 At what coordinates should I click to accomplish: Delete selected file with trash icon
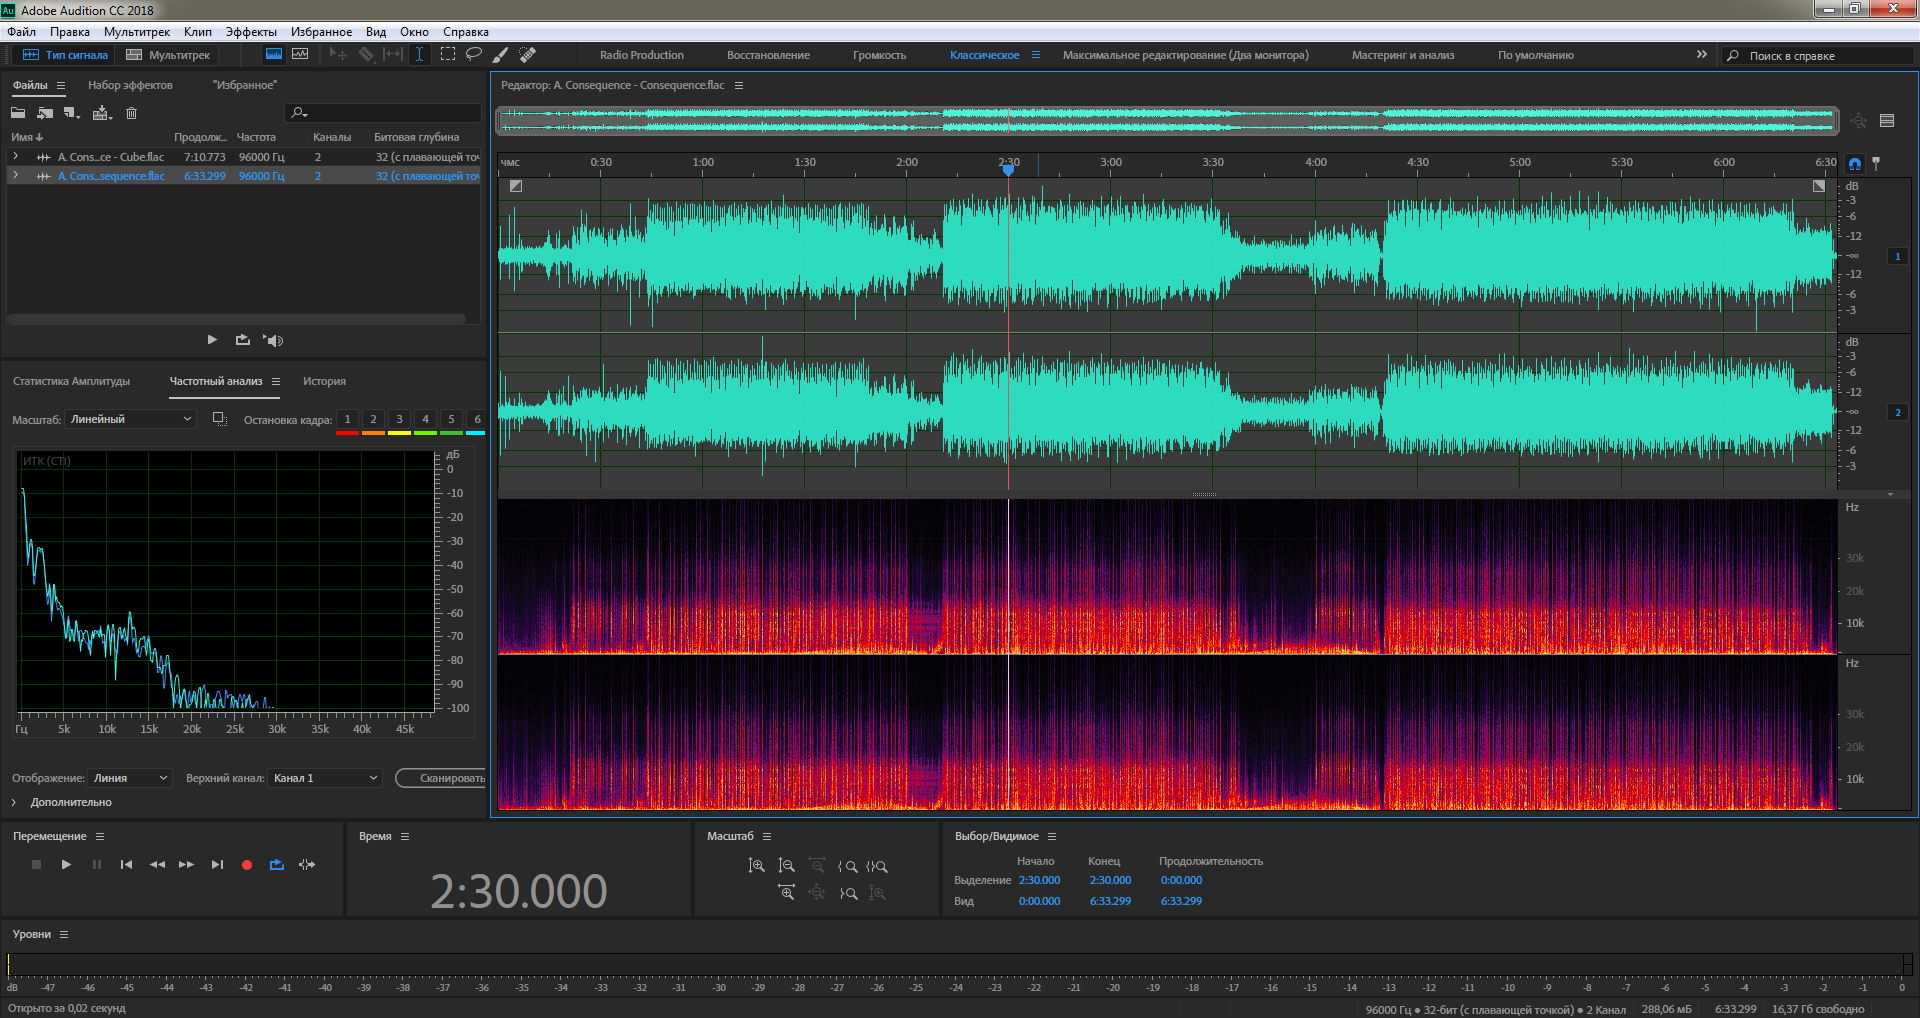pos(131,113)
